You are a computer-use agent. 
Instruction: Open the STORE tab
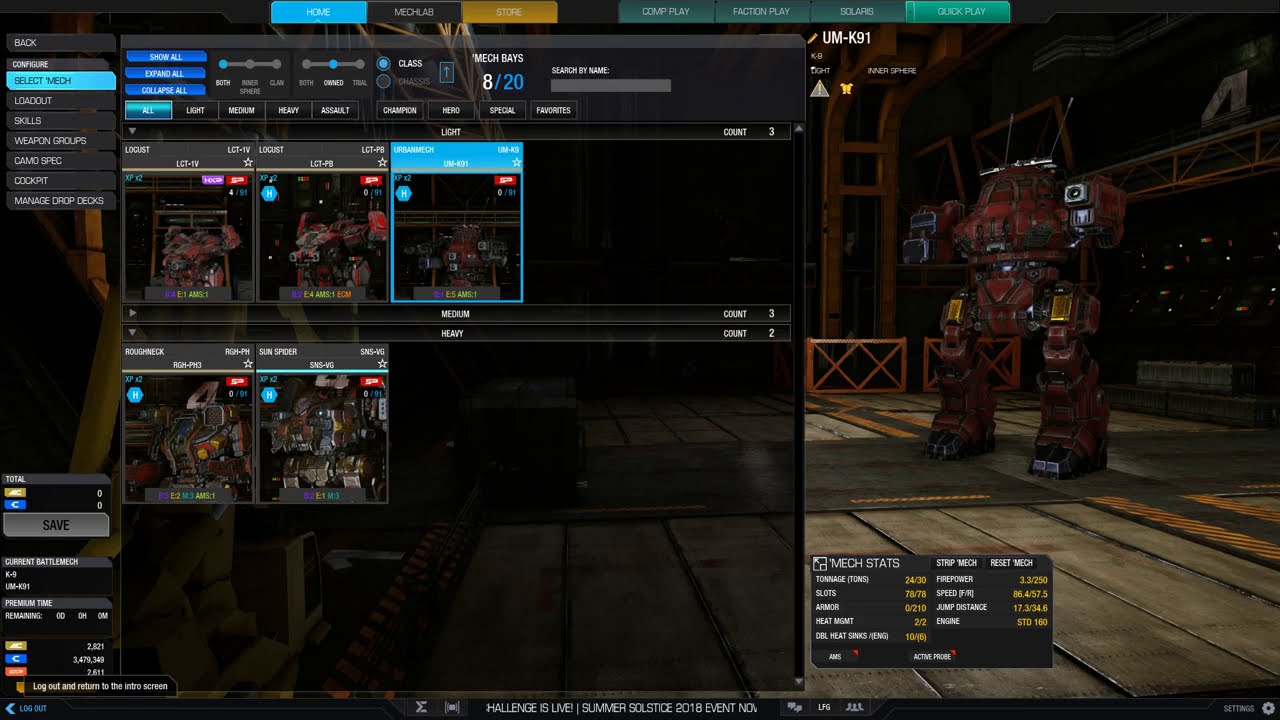tap(509, 12)
